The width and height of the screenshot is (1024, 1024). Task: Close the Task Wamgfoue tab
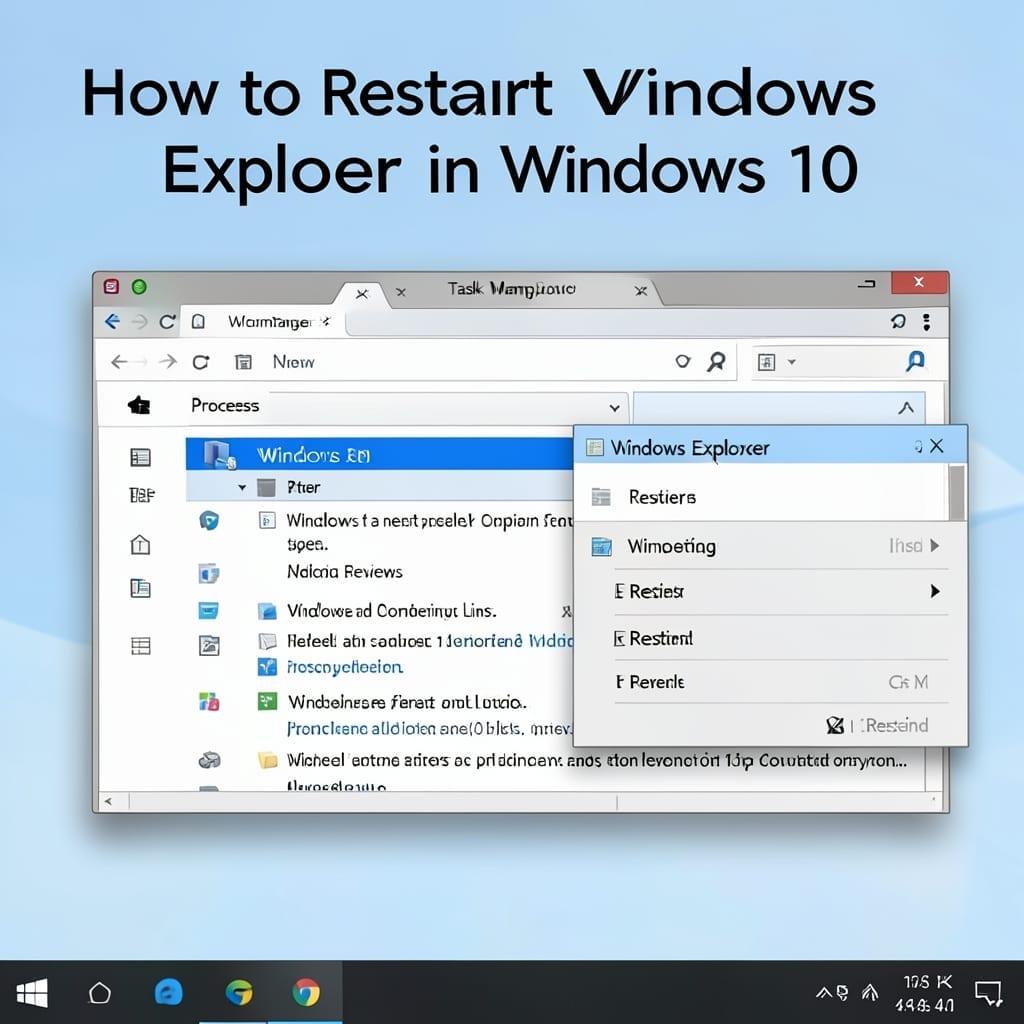tap(641, 291)
